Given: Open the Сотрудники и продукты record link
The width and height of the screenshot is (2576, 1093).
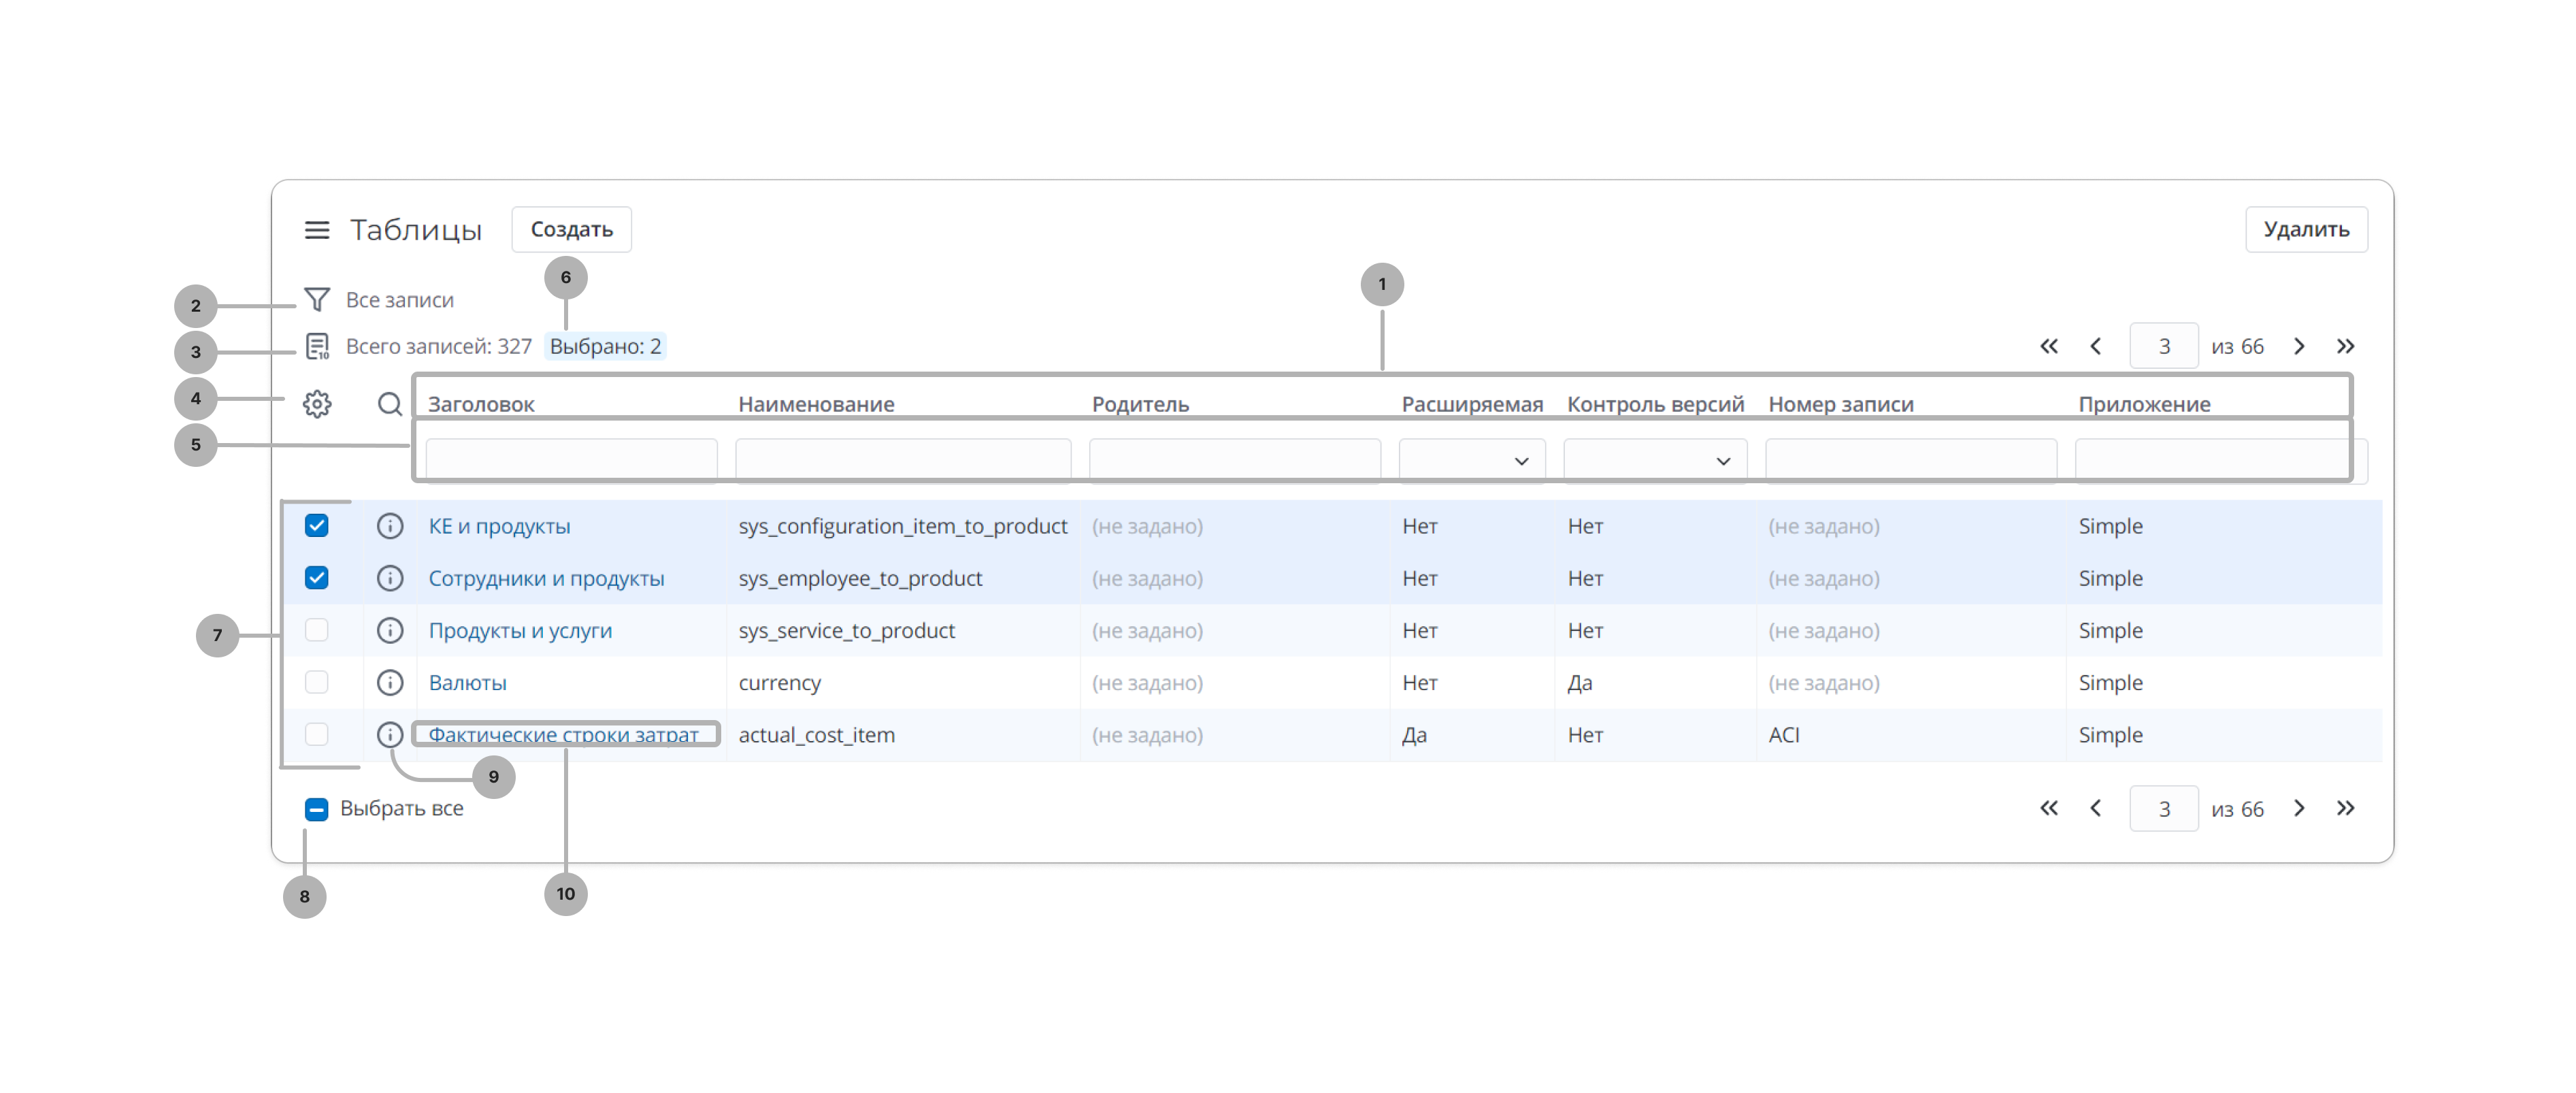Looking at the screenshot, I should coord(546,578).
